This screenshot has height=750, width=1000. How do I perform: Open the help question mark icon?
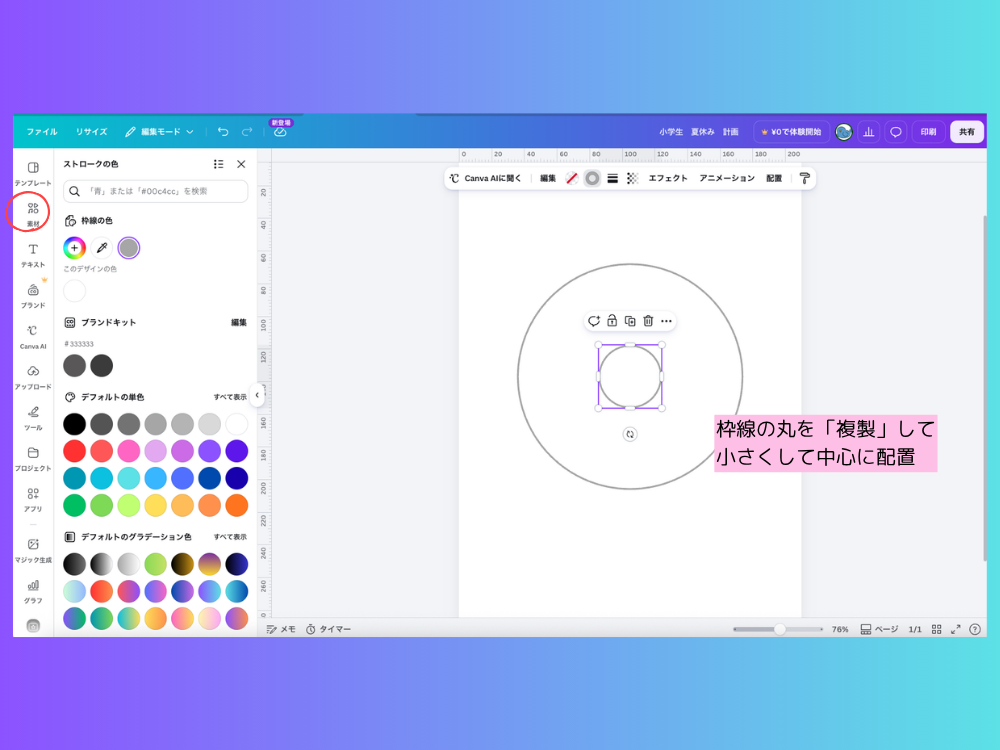coord(974,629)
